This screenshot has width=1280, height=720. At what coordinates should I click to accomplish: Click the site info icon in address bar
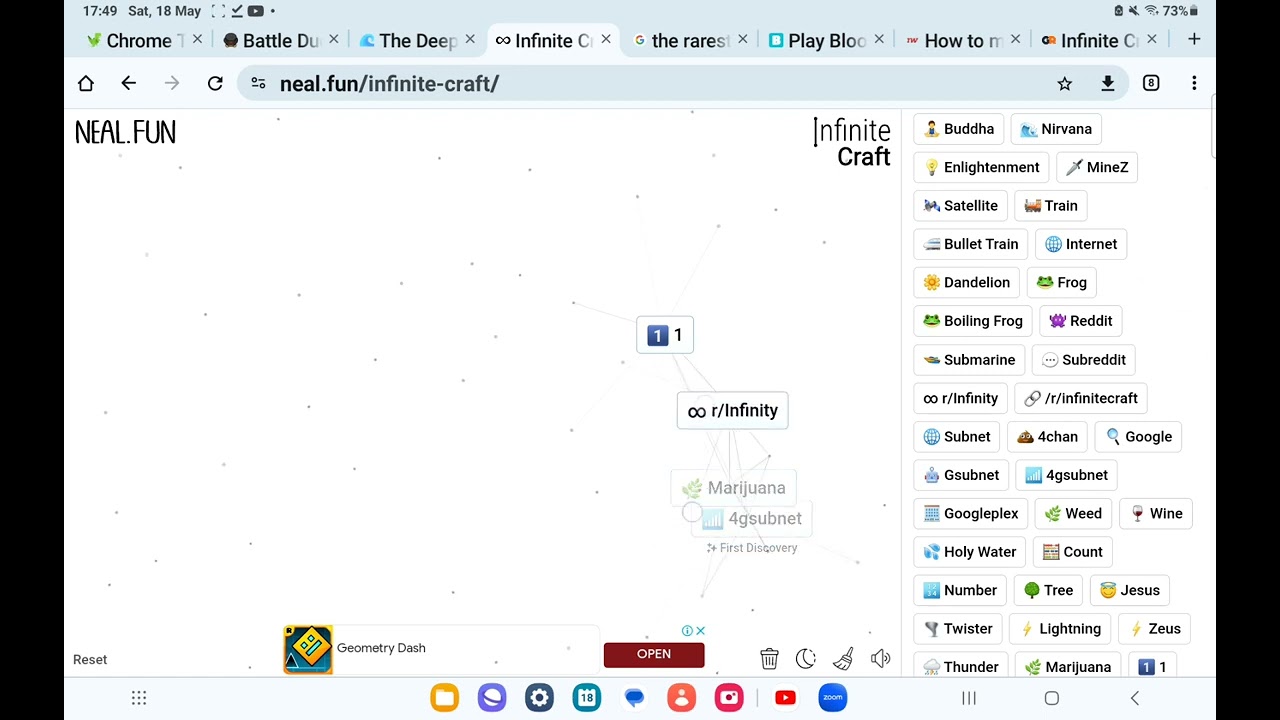tap(259, 83)
